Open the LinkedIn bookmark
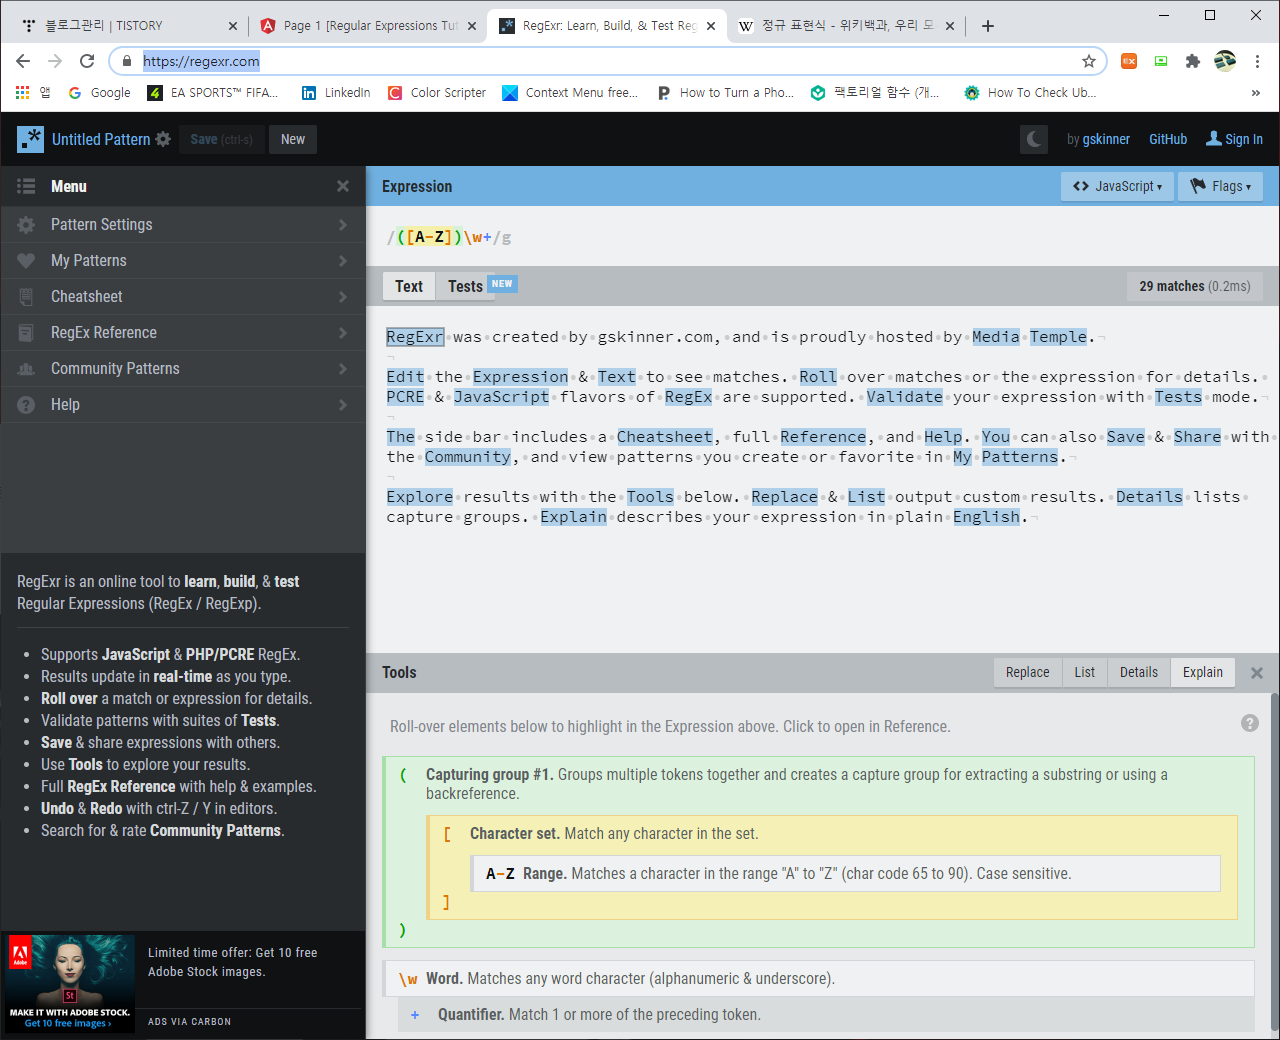 [x=336, y=92]
